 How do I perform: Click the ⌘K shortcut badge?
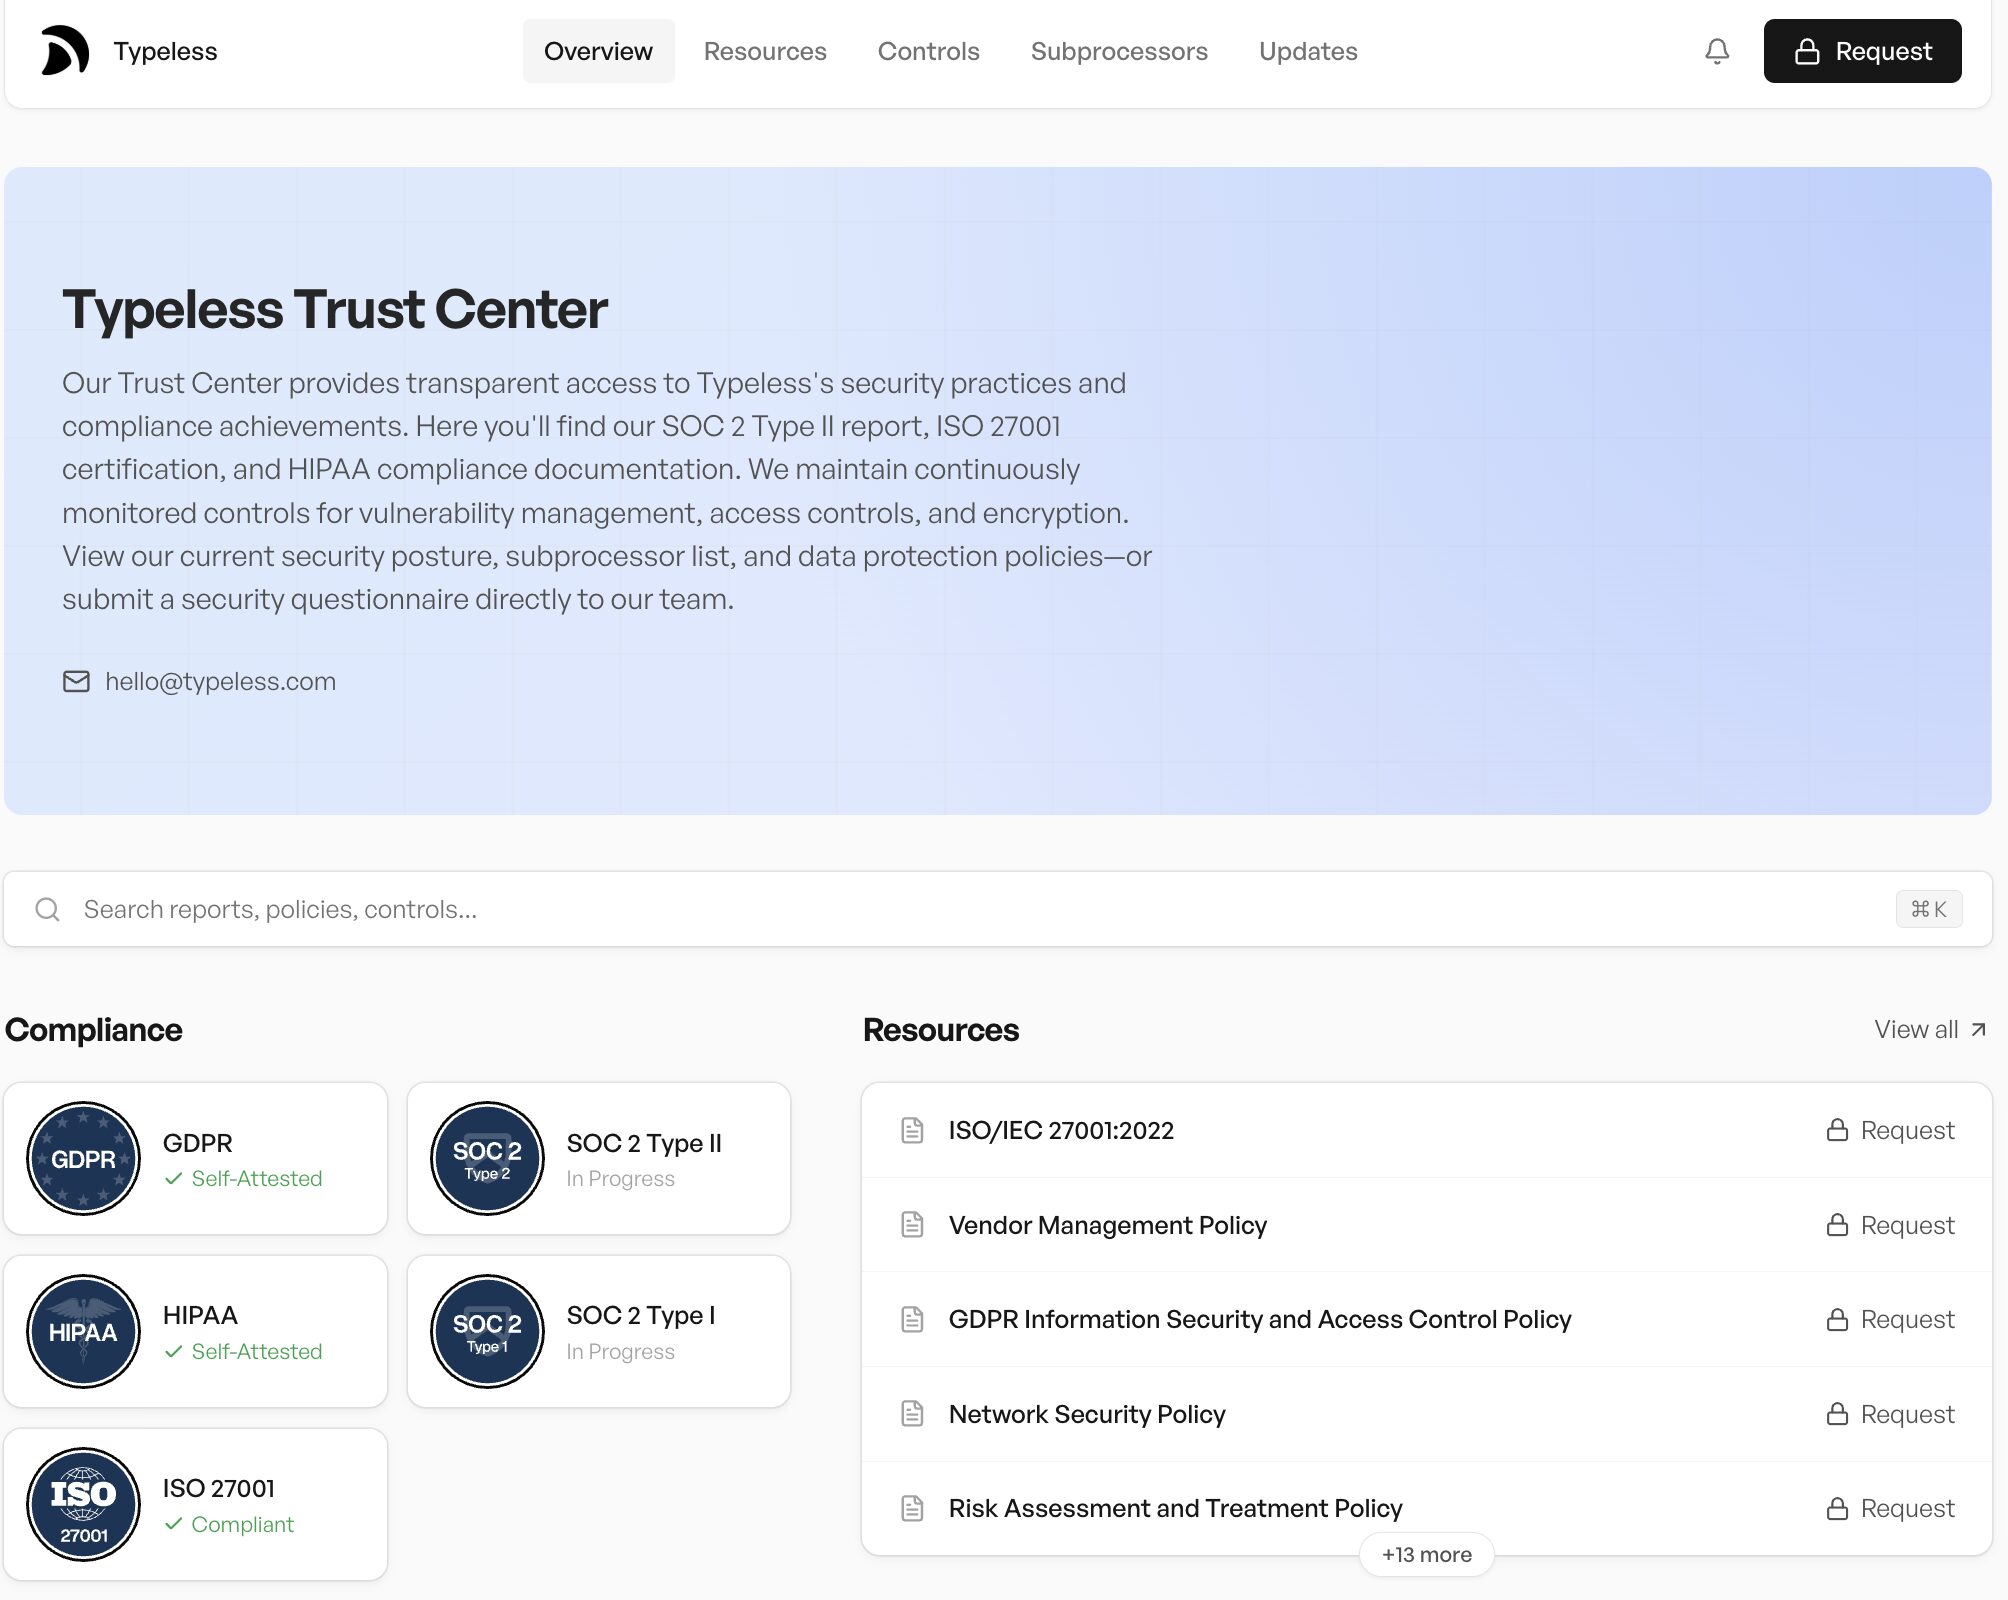(x=1929, y=909)
